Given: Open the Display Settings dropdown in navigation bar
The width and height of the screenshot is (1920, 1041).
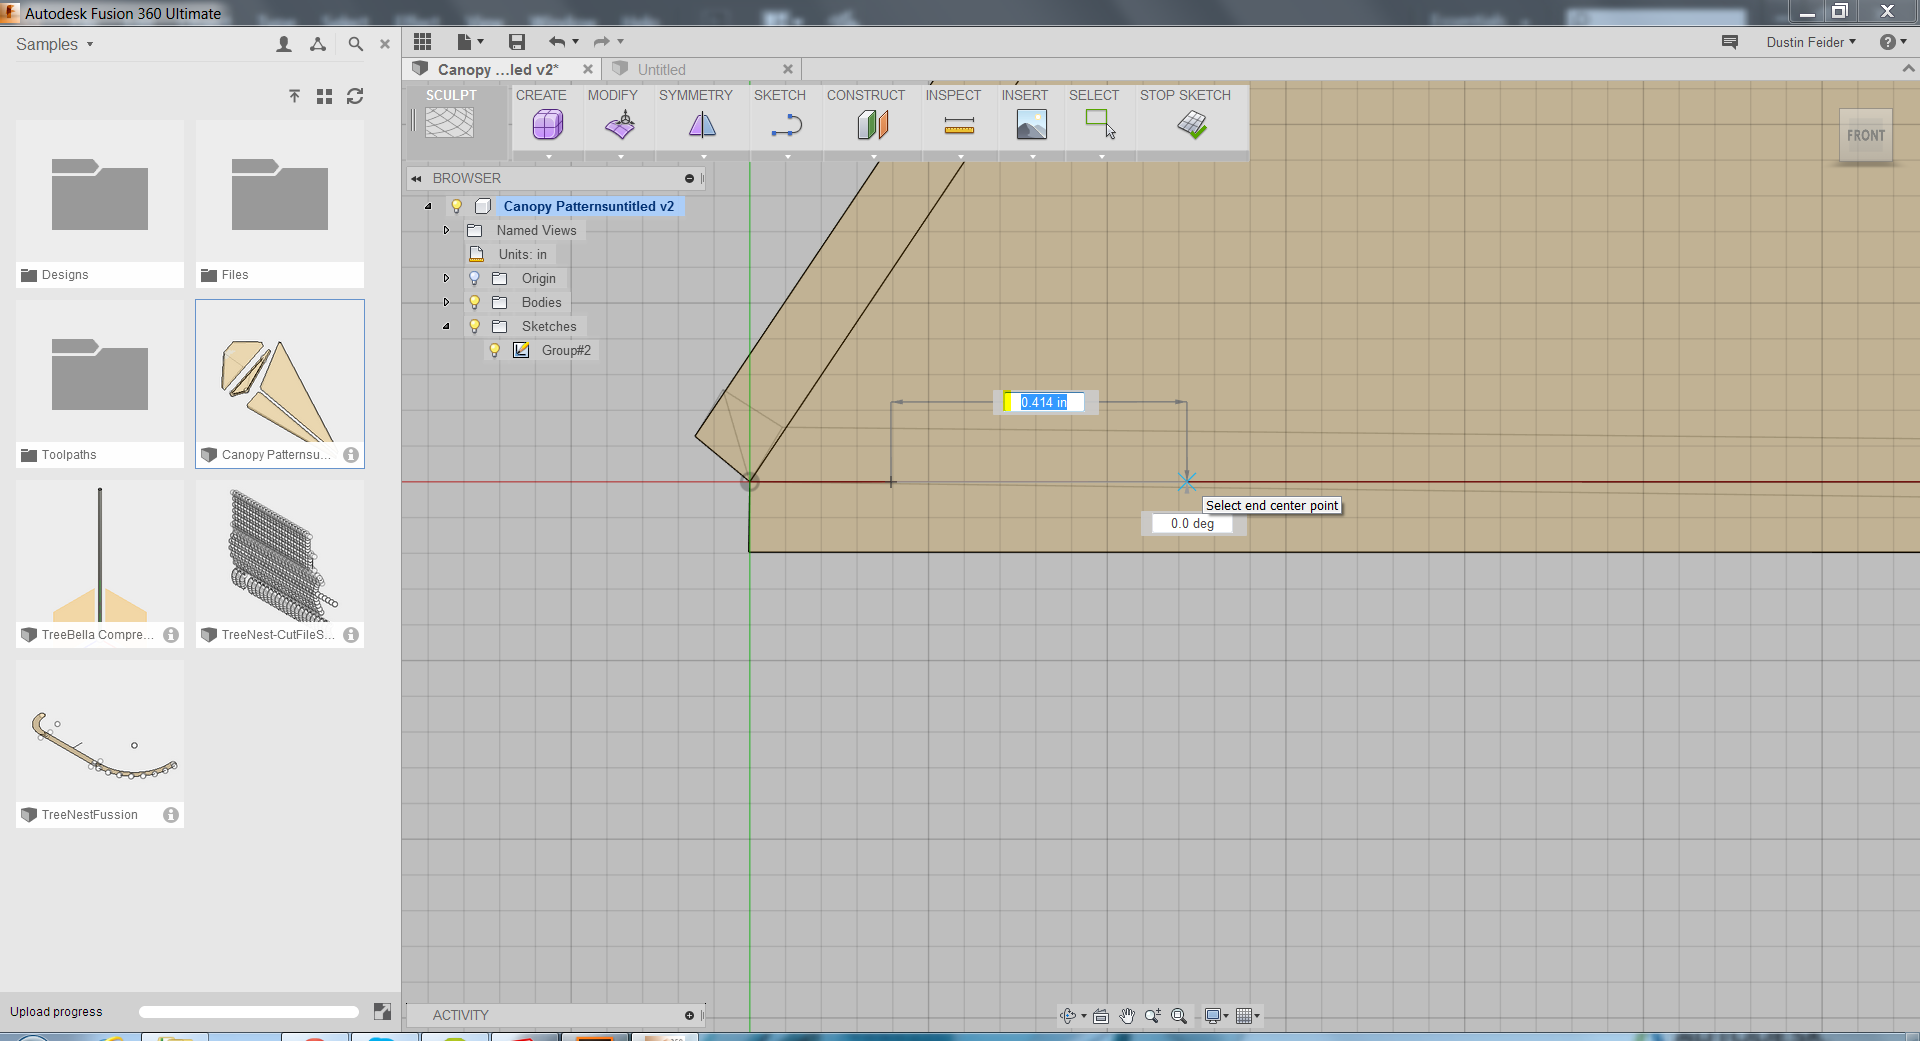Looking at the screenshot, I should 1216,1016.
